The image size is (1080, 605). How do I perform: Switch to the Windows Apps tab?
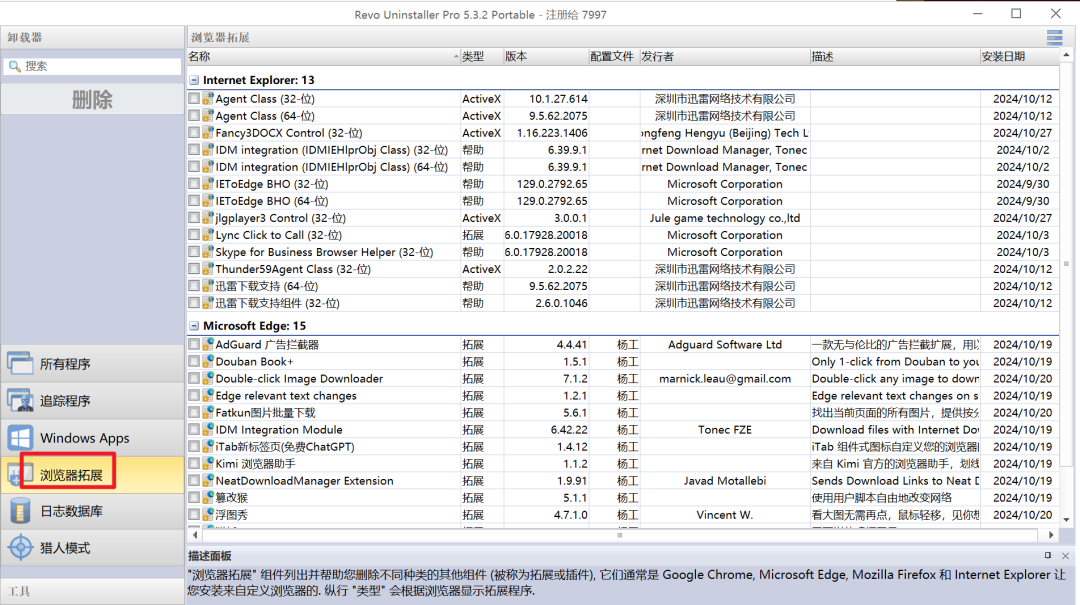coord(92,438)
